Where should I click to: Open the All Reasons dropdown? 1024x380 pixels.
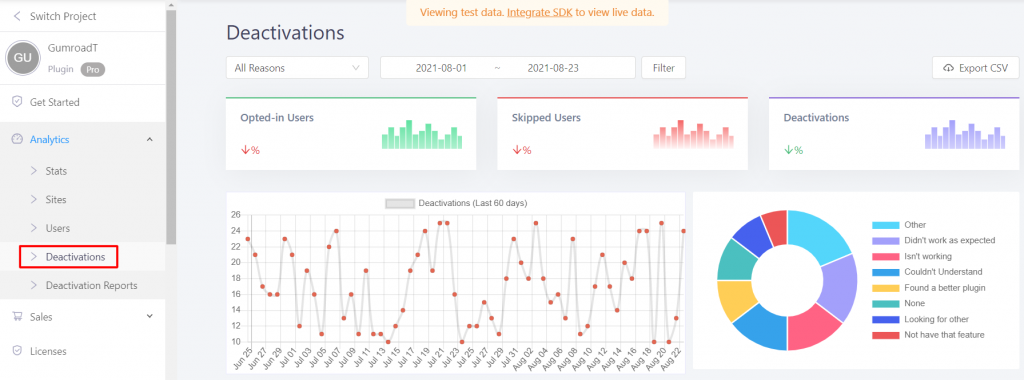tap(297, 68)
